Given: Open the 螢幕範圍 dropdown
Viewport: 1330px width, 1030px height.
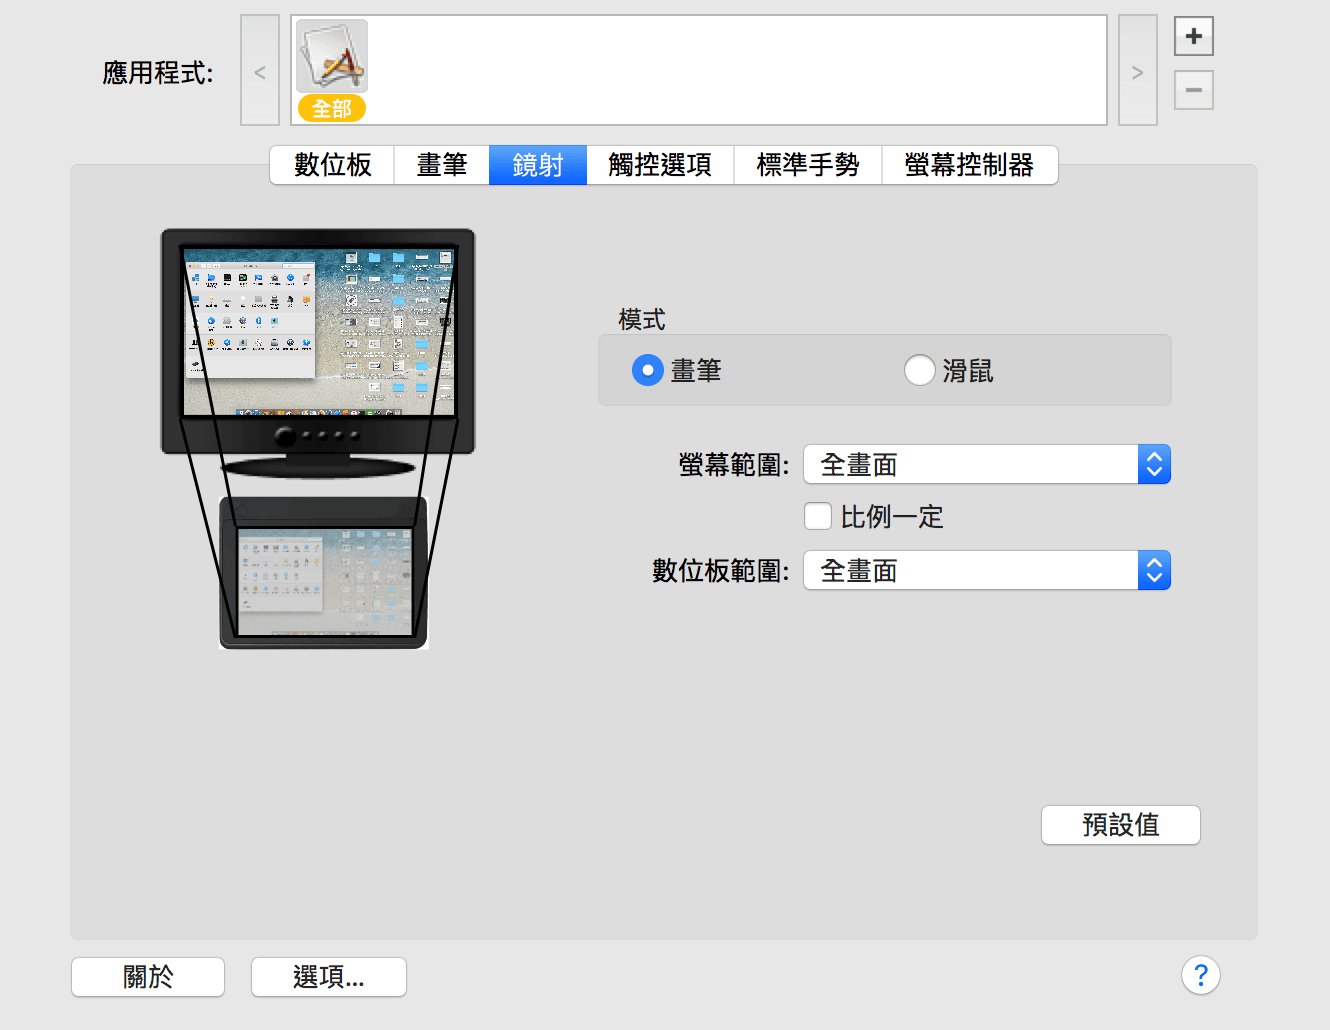Looking at the screenshot, I should (x=987, y=465).
